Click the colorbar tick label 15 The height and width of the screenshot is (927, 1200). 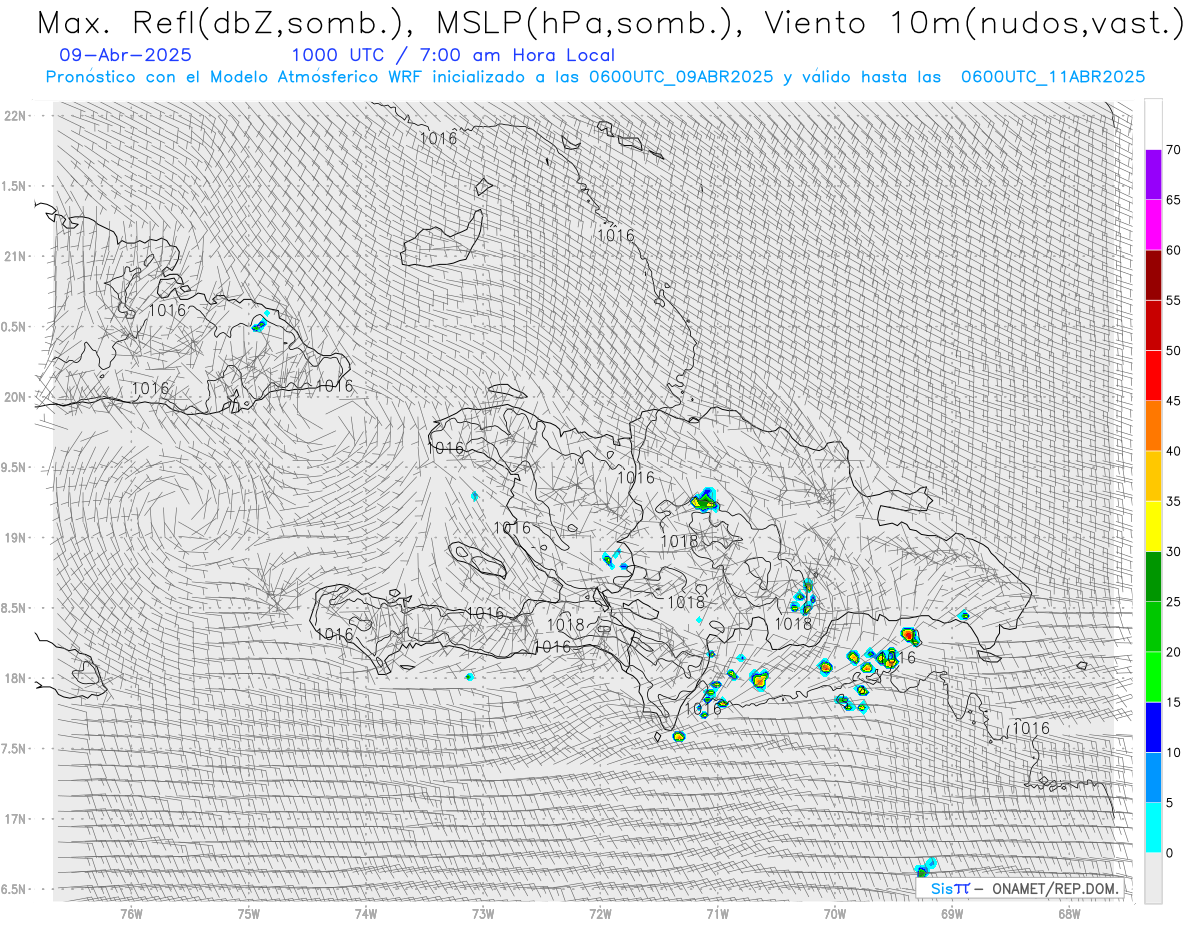coord(1173,702)
